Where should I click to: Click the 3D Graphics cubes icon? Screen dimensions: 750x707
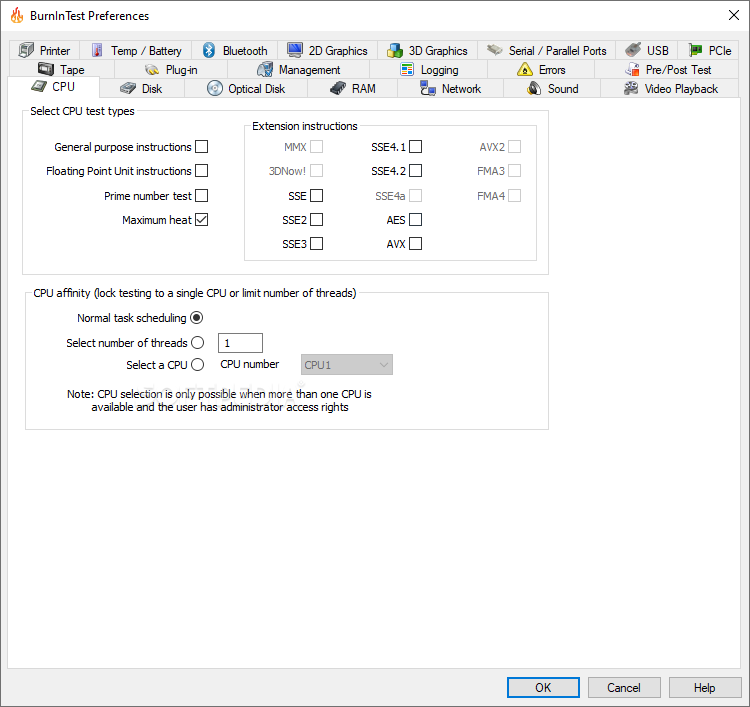click(x=395, y=50)
